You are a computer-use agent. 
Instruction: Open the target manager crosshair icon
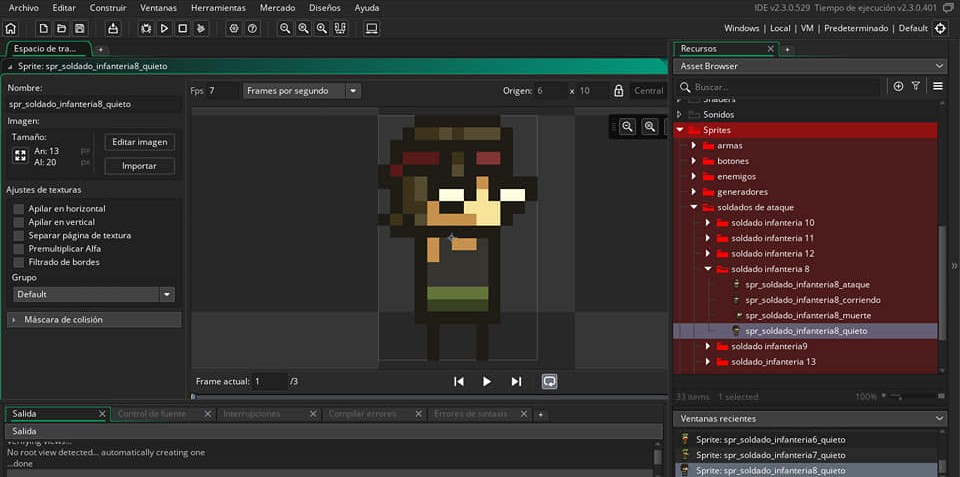click(940, 28)
